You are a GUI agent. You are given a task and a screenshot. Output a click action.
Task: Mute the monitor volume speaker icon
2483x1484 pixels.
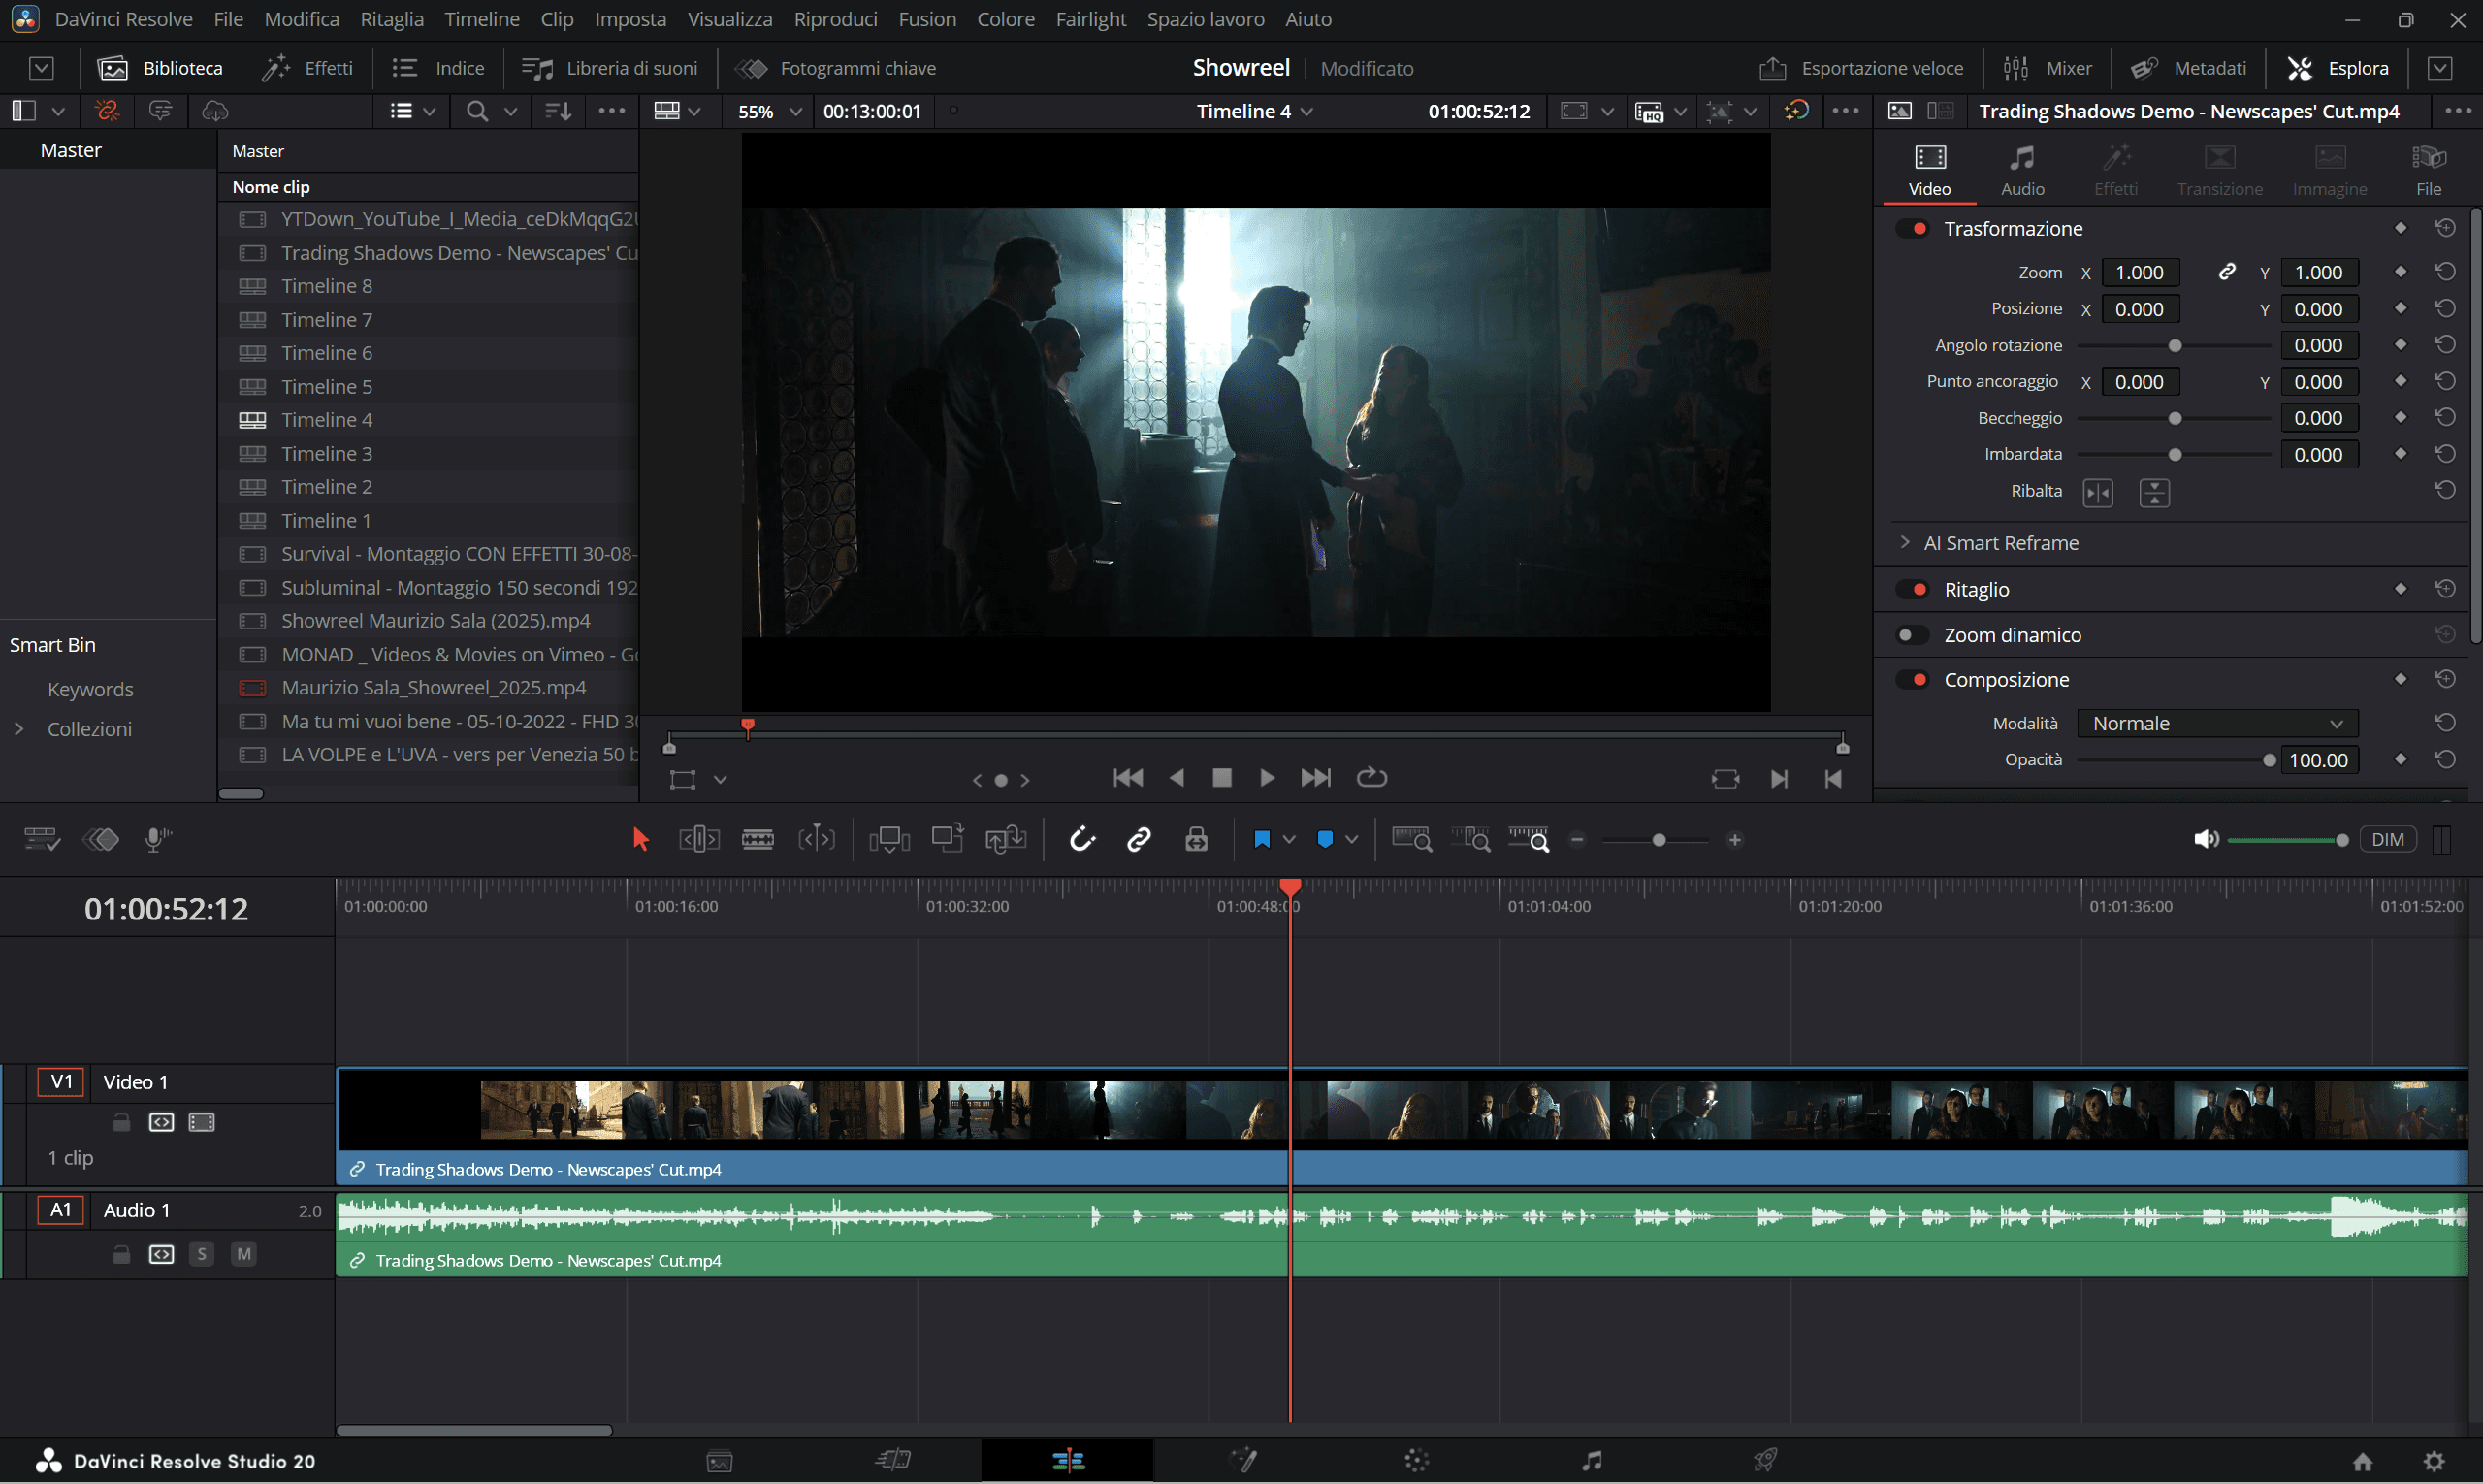(x=2206, y=840)
